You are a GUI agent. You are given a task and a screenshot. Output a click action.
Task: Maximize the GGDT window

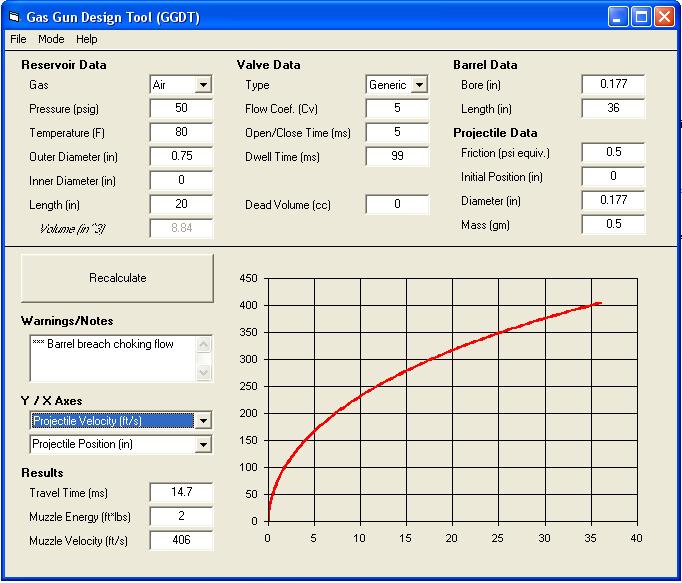[x=641, y=17]
